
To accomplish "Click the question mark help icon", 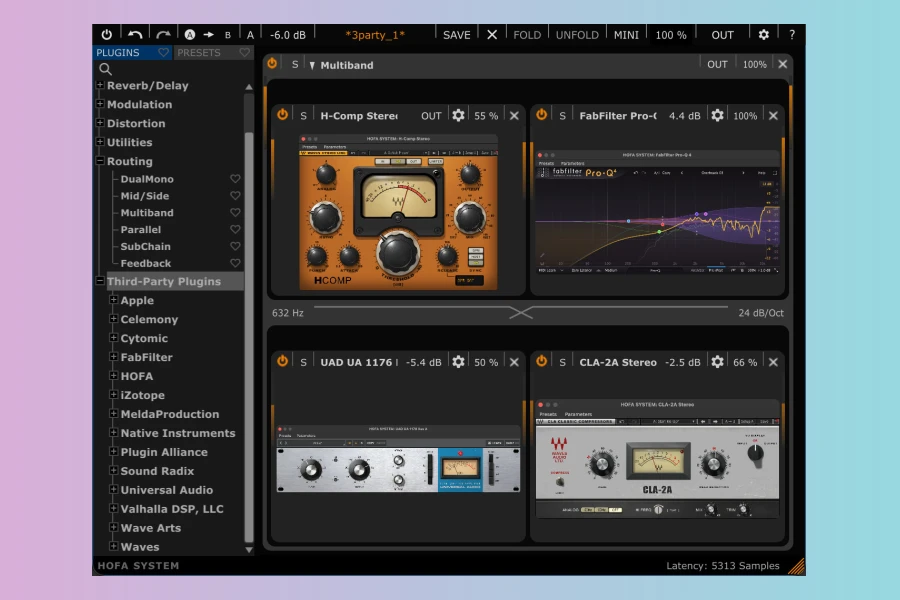I will pyautogui.click(x=792, y=34).
